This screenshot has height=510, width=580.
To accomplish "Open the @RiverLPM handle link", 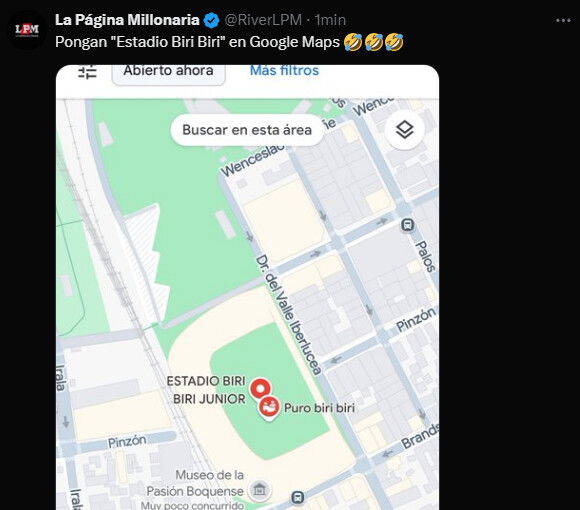I will pos(263,20).
